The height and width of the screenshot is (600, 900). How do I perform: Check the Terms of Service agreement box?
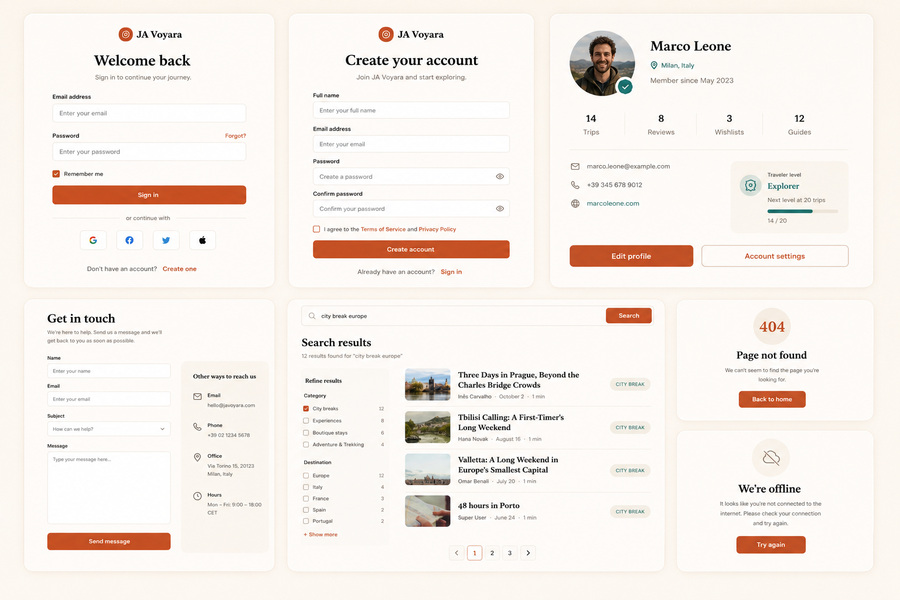point(316,229)
